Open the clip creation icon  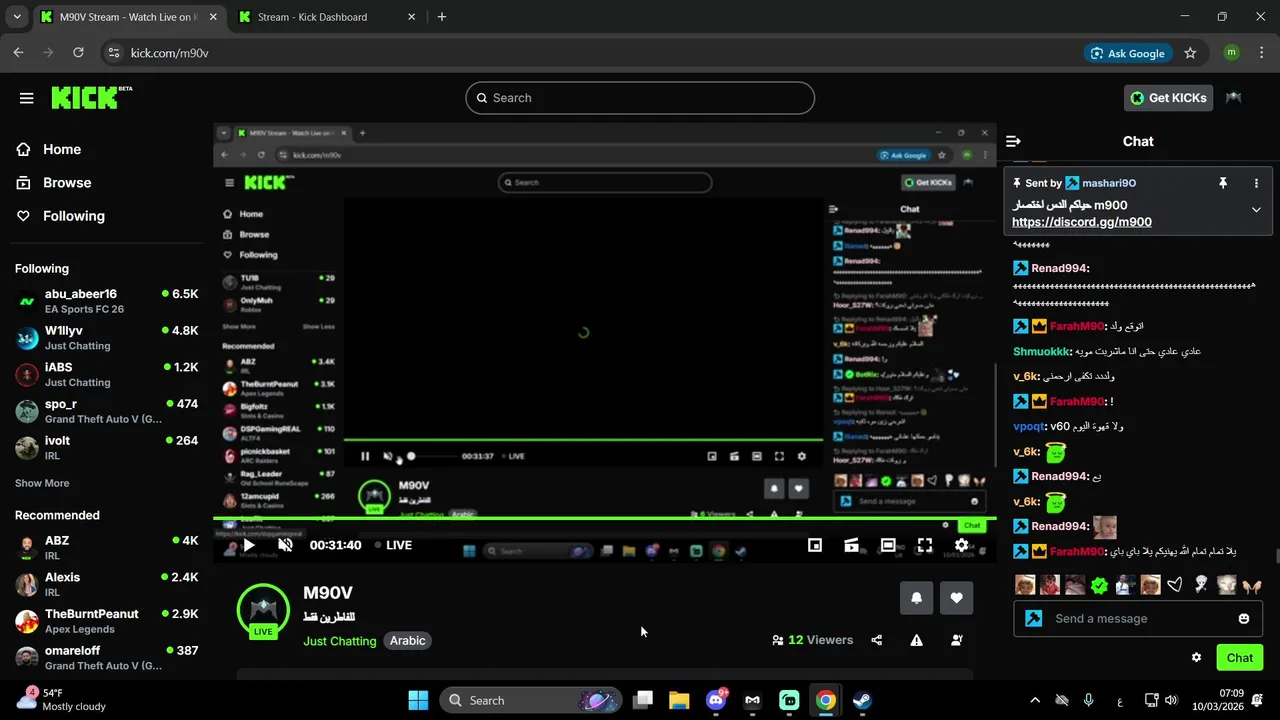point(852,545)
